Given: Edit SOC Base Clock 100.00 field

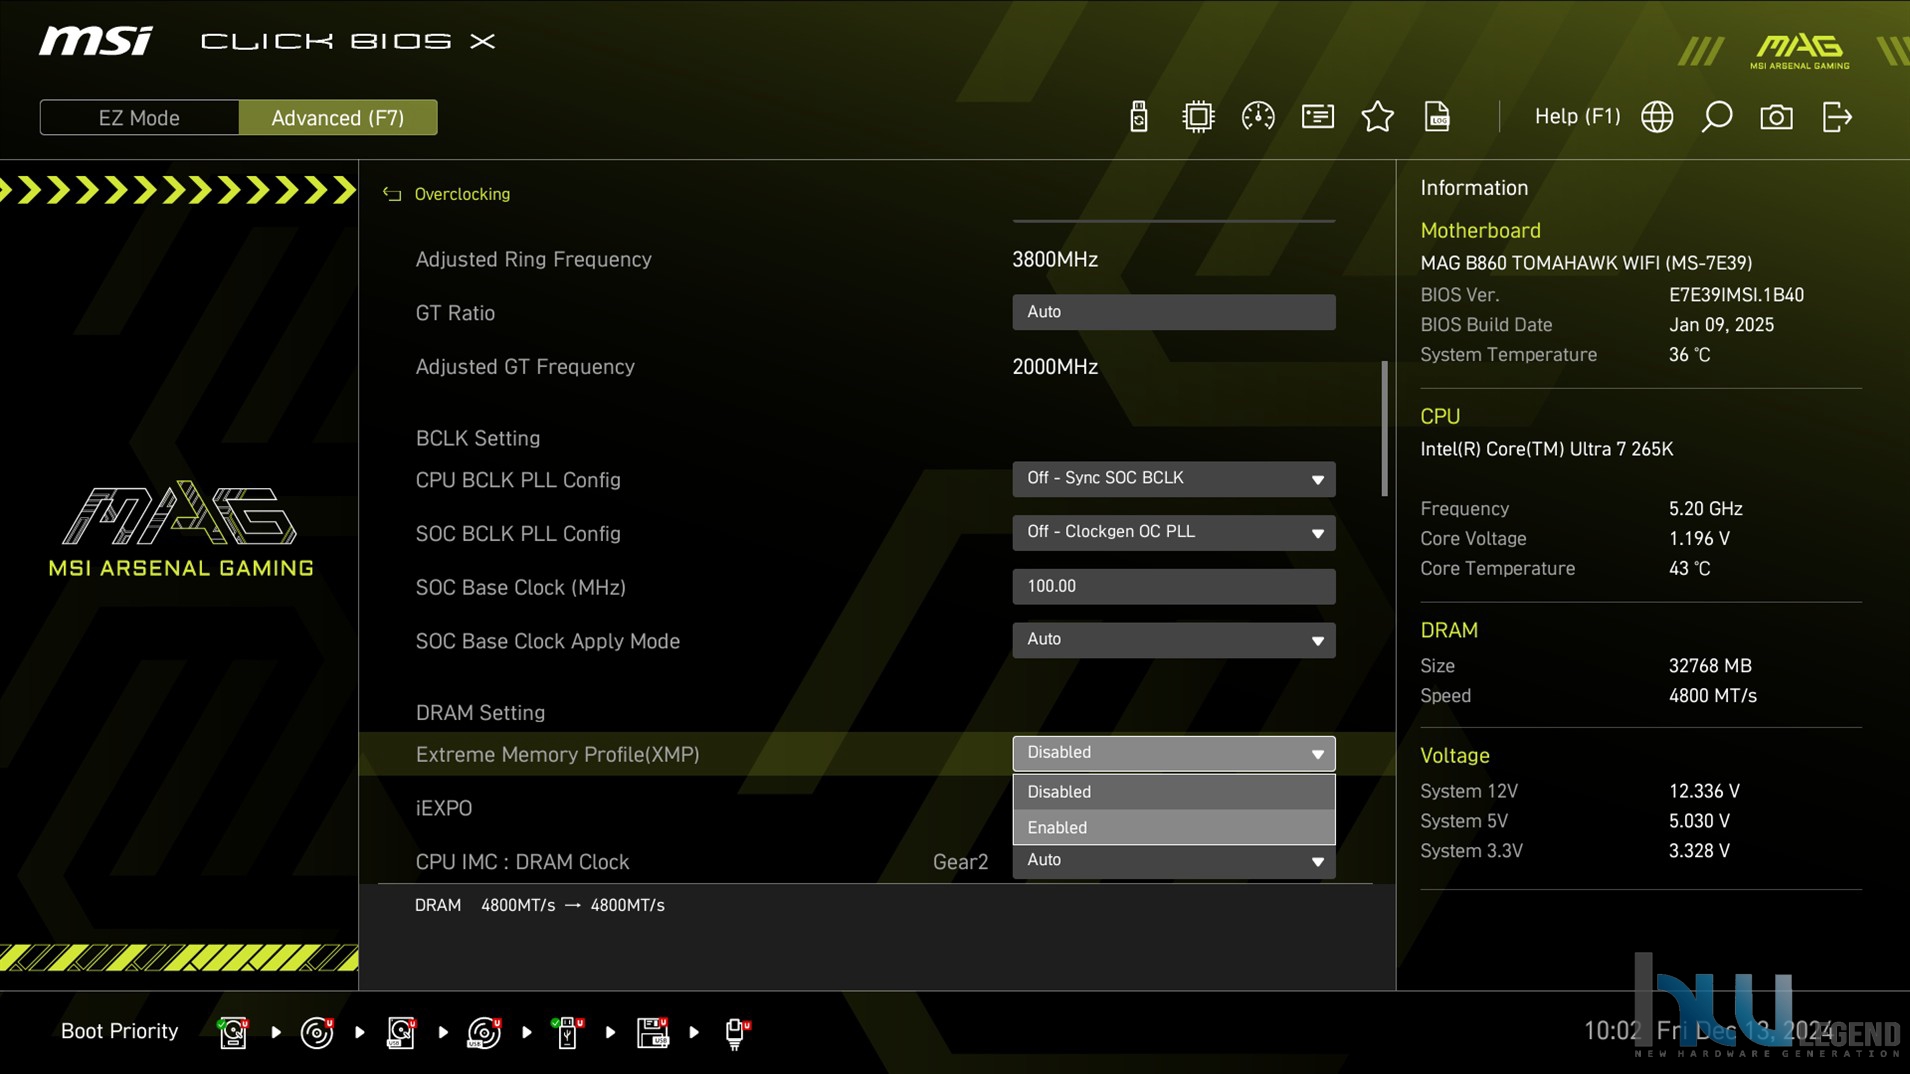Looking at the screenshot, I should pyautogui.click(x=1173, y=587).
